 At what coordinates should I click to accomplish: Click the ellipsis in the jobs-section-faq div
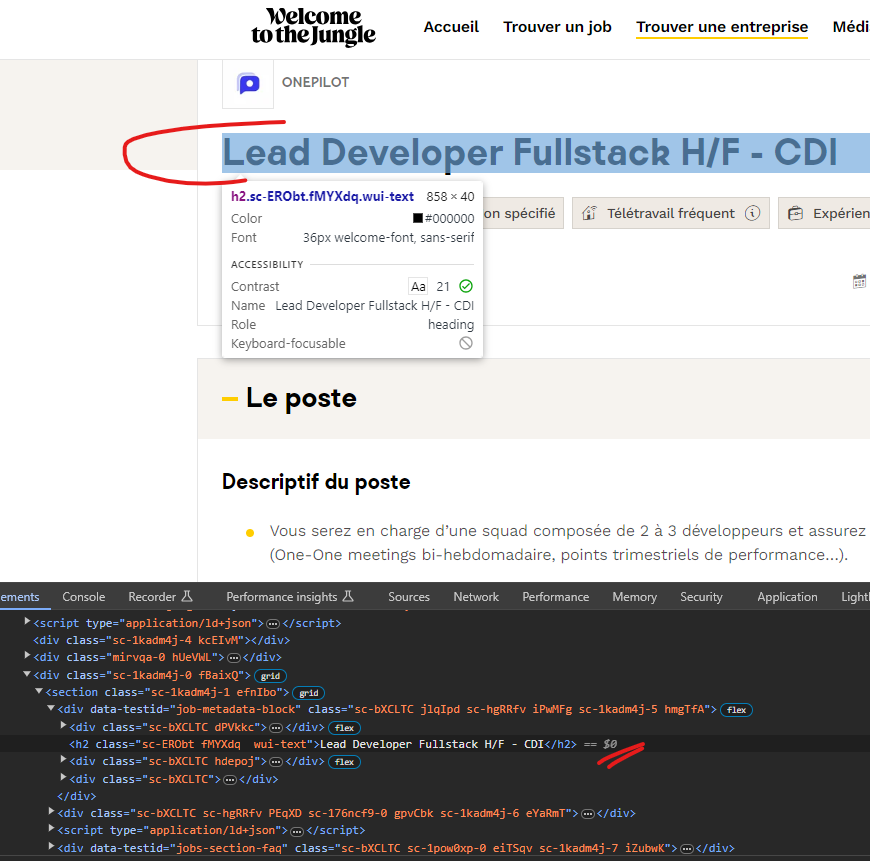pos(687,849)
